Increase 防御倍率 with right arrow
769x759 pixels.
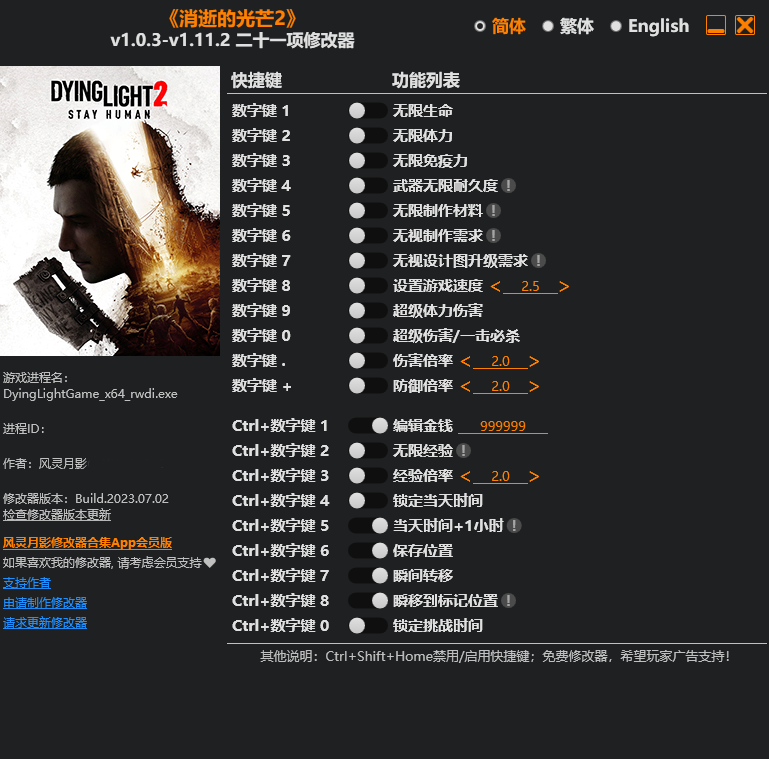534,387
